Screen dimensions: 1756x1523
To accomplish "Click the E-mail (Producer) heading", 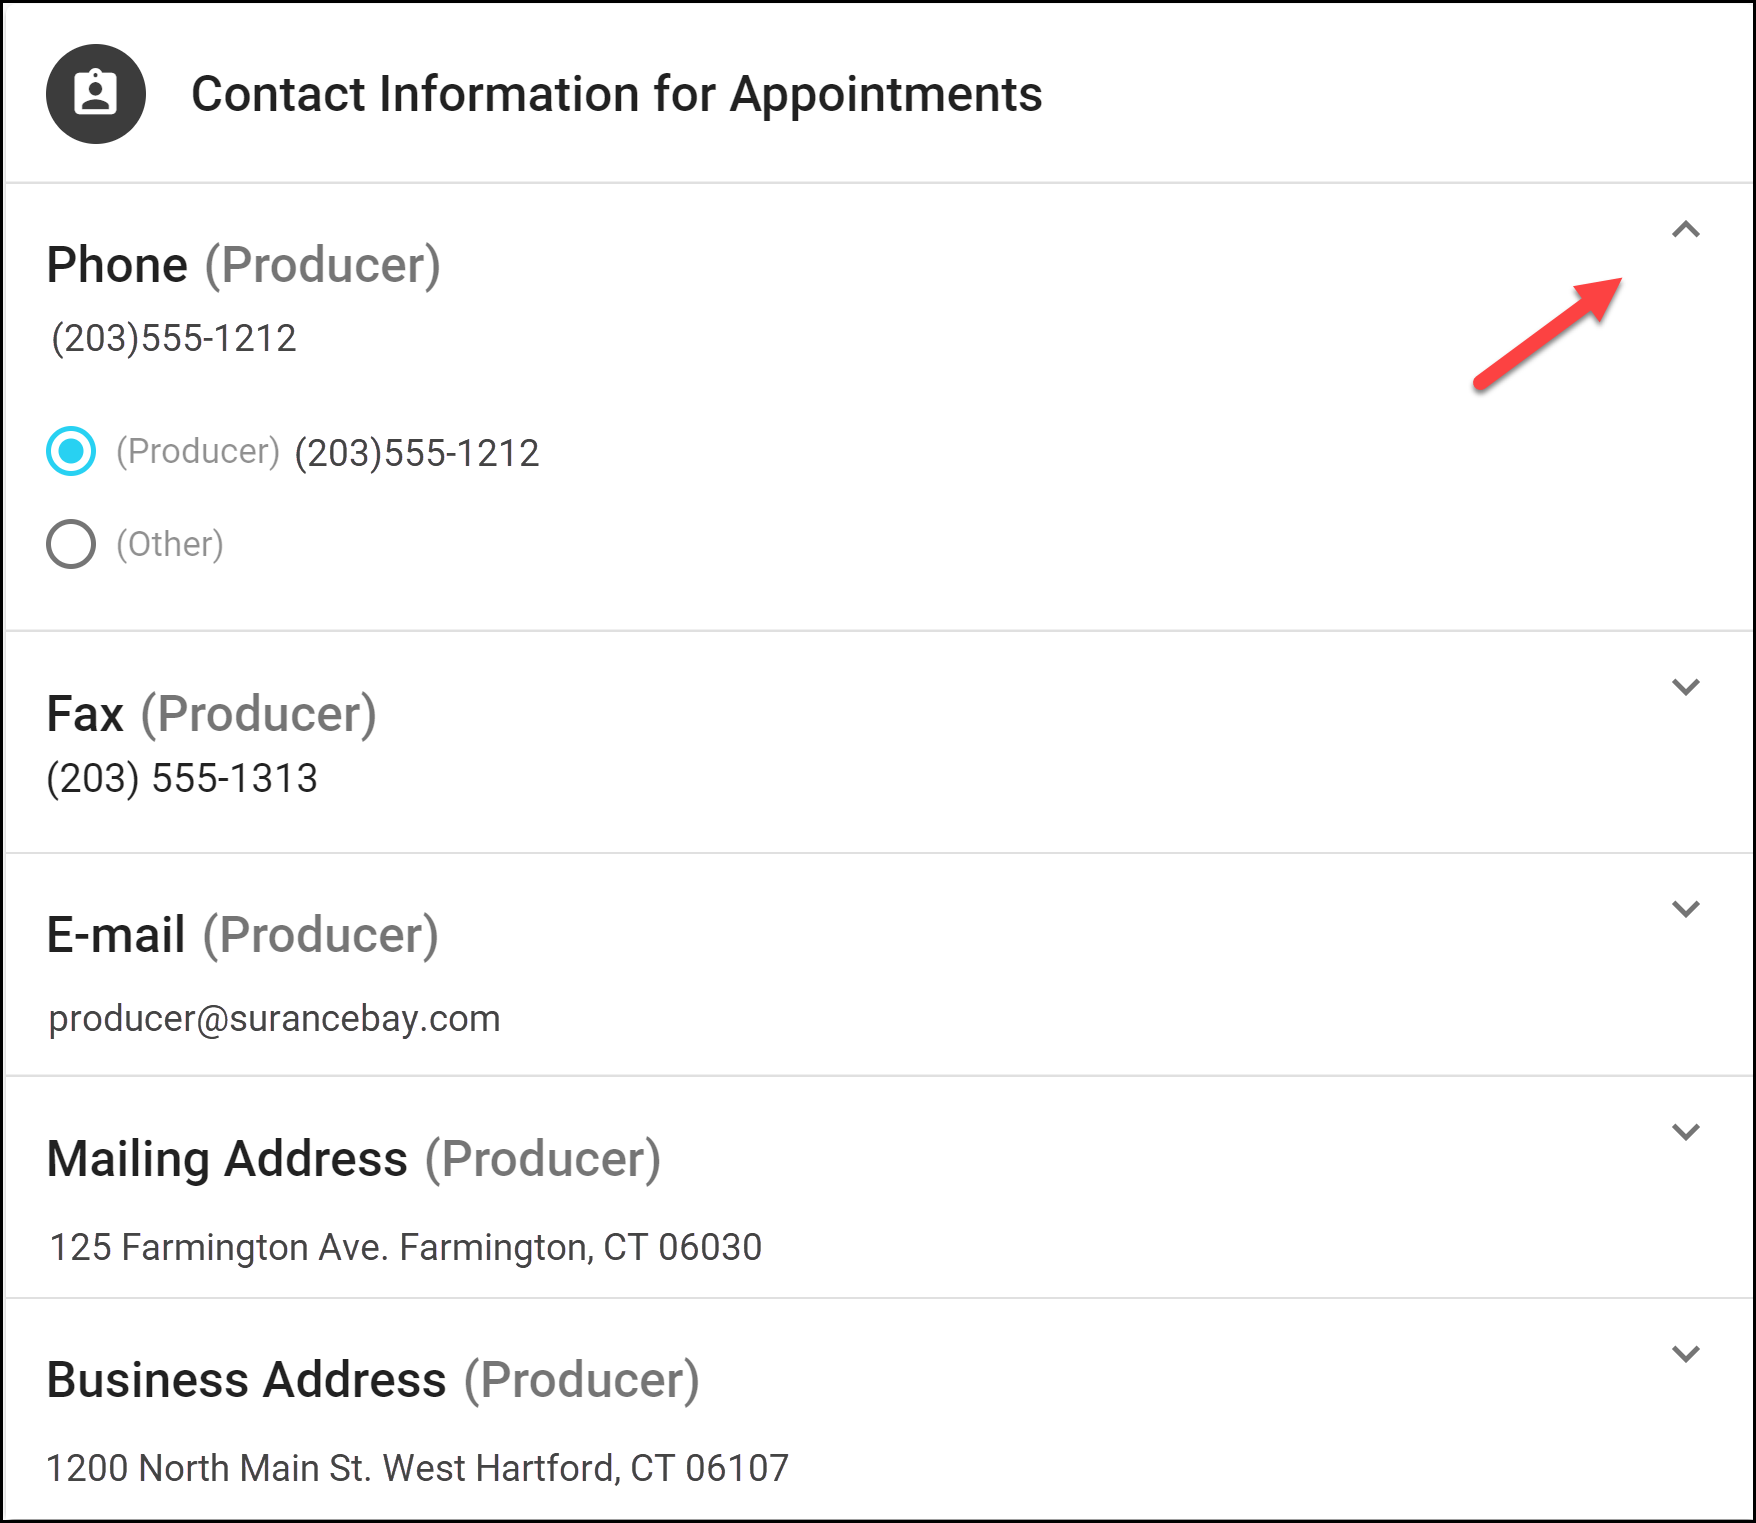I will pyautogui.click(x=243, y=935).
